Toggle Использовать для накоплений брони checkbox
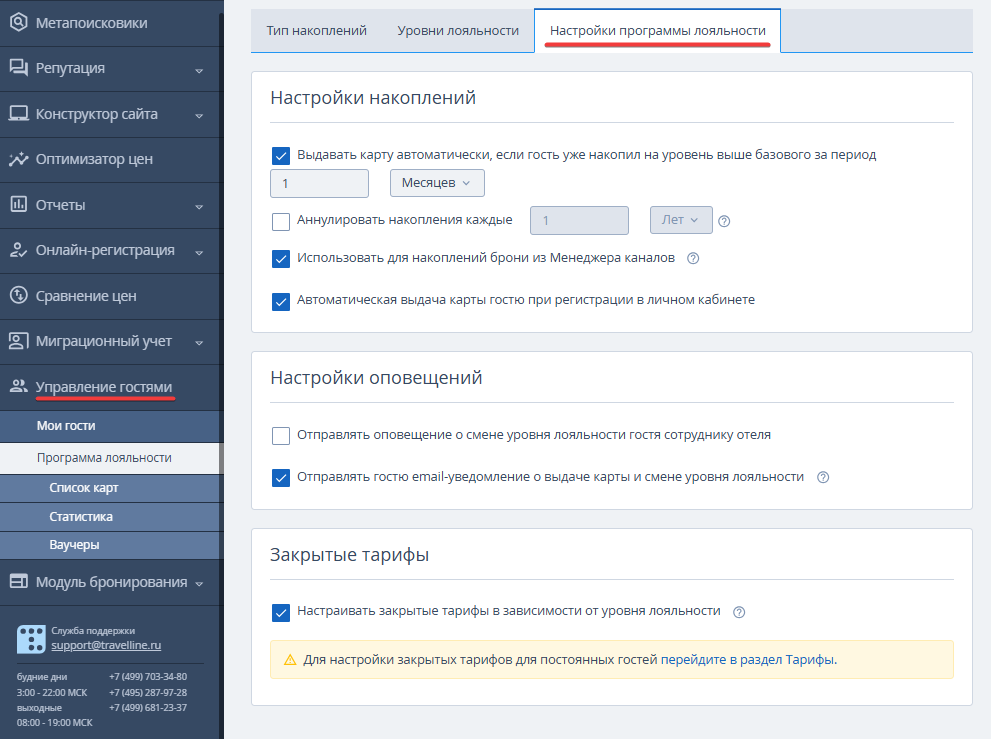Image resolution: width=991 pixels, height=739 pixels. pos(281,259)
